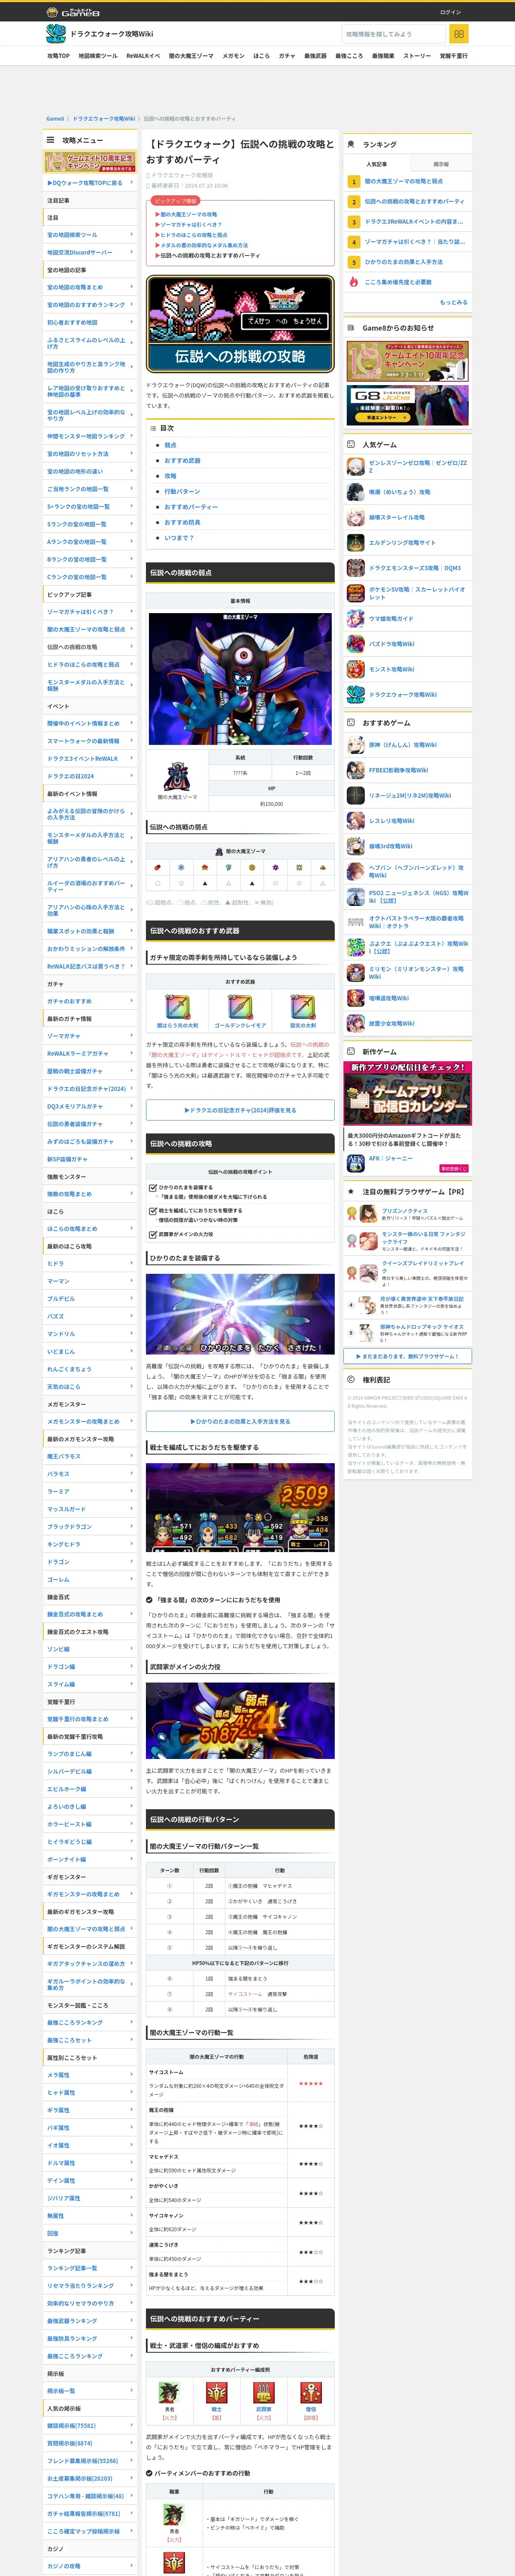Click もっとみる under the ranking list
Image resolution: width=515 pixels, height=2576 pixels.
click(x=453, y=302)
